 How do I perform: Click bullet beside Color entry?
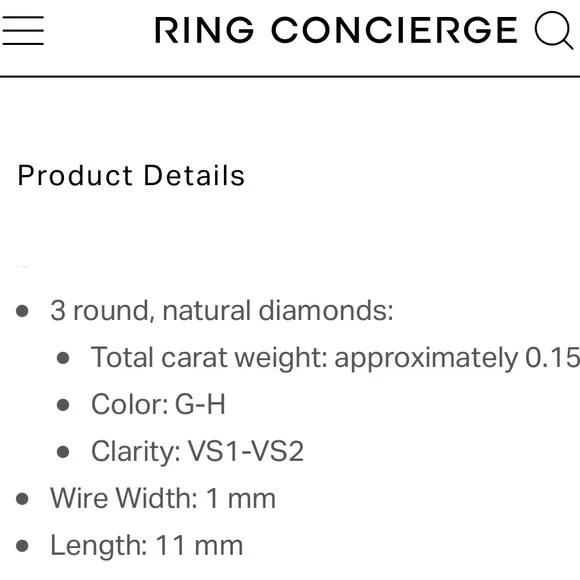63,405
